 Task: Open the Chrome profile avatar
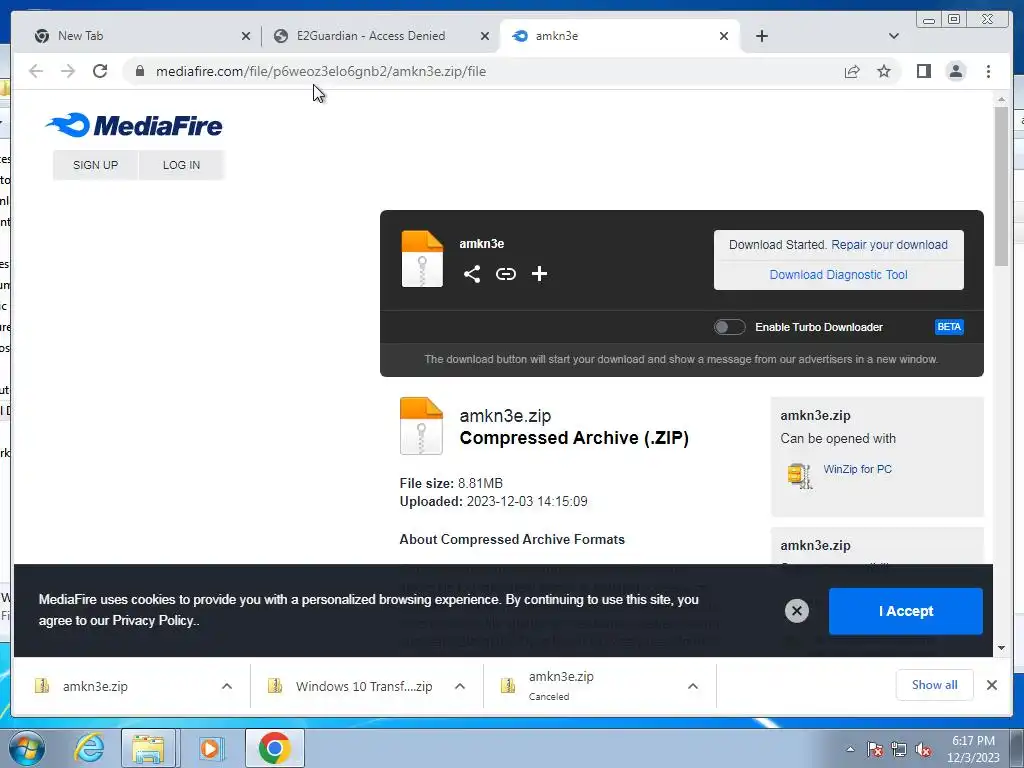point(955,71)
